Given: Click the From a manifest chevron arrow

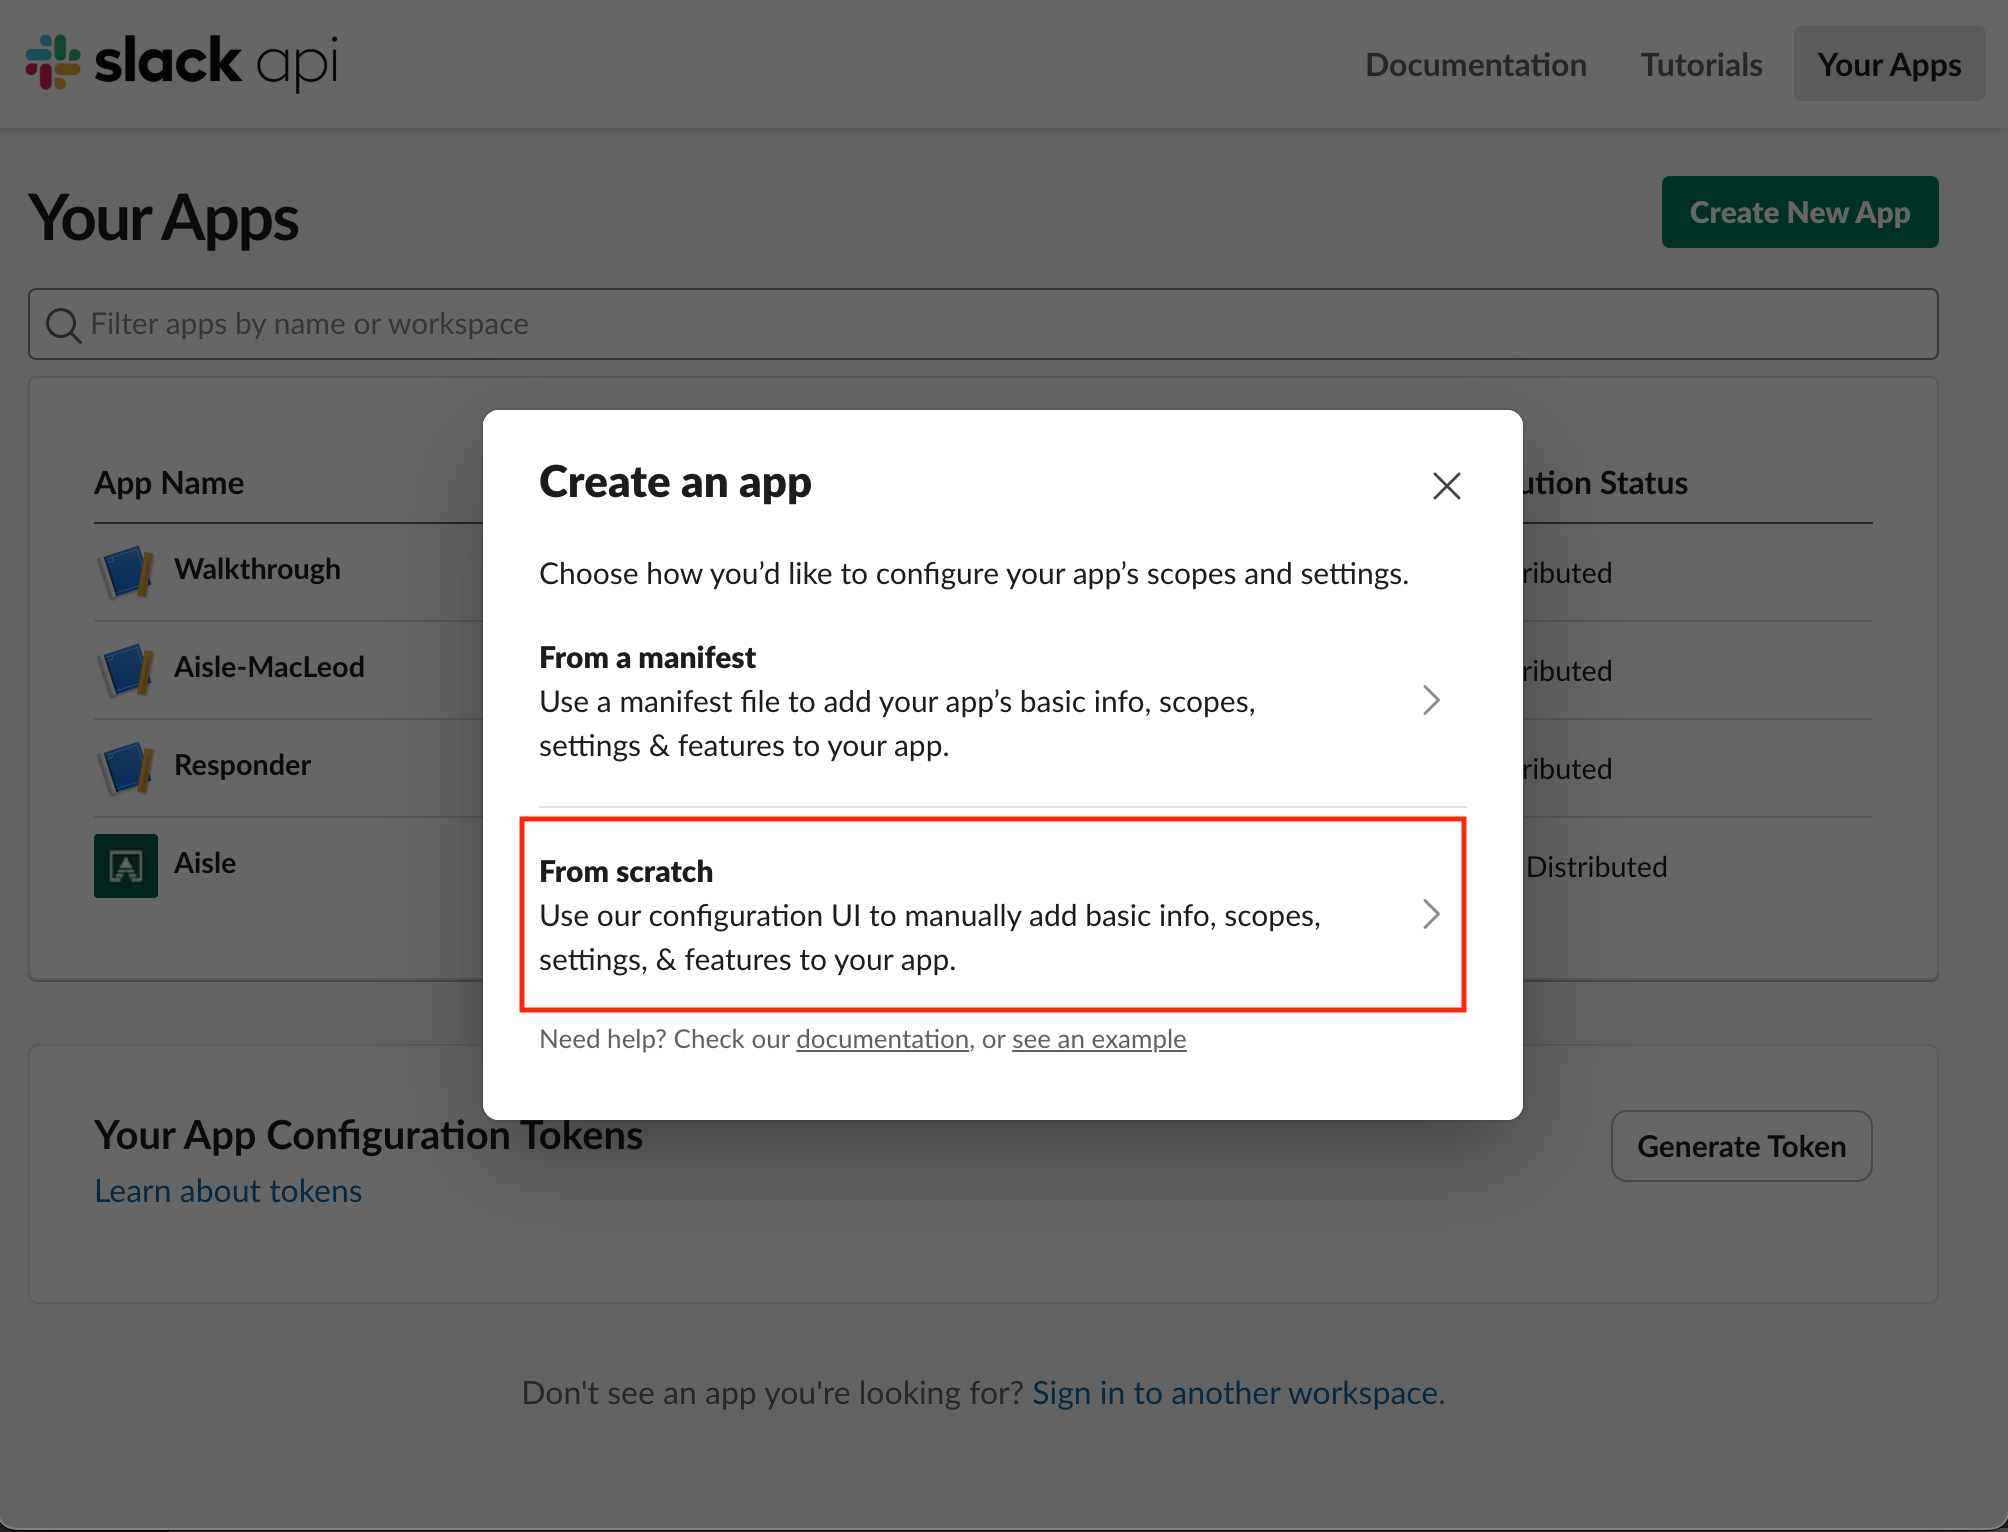Looking at the screenshot, I should coord(1431,700).
